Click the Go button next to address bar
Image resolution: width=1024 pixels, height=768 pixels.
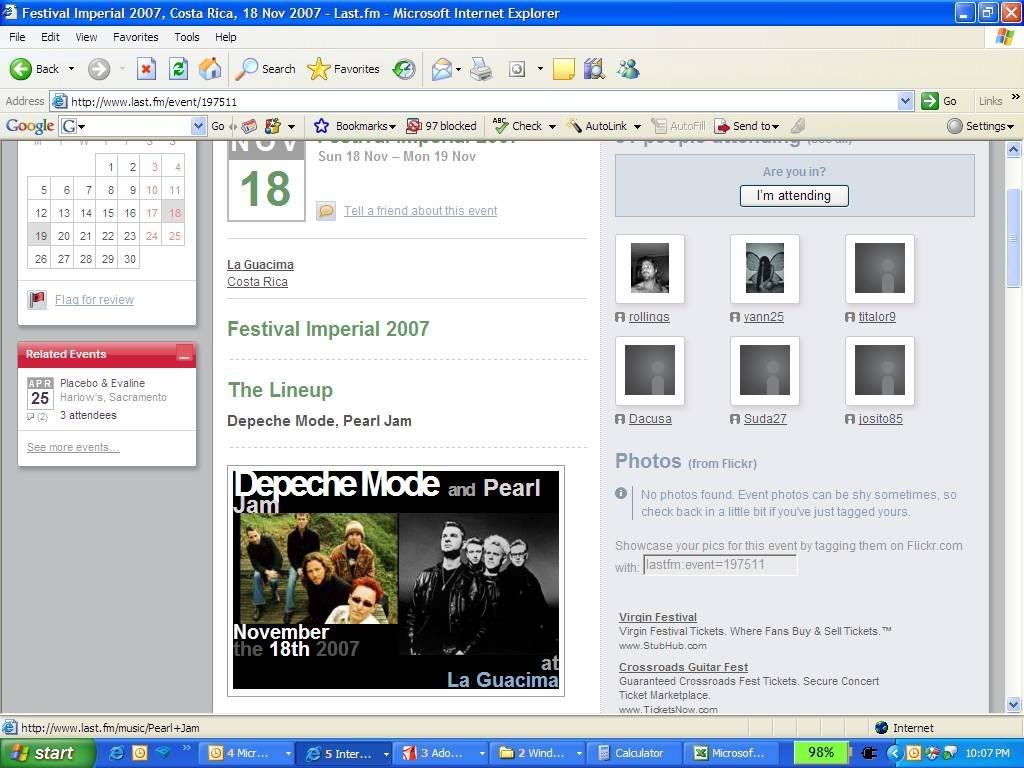coord(939,101)
